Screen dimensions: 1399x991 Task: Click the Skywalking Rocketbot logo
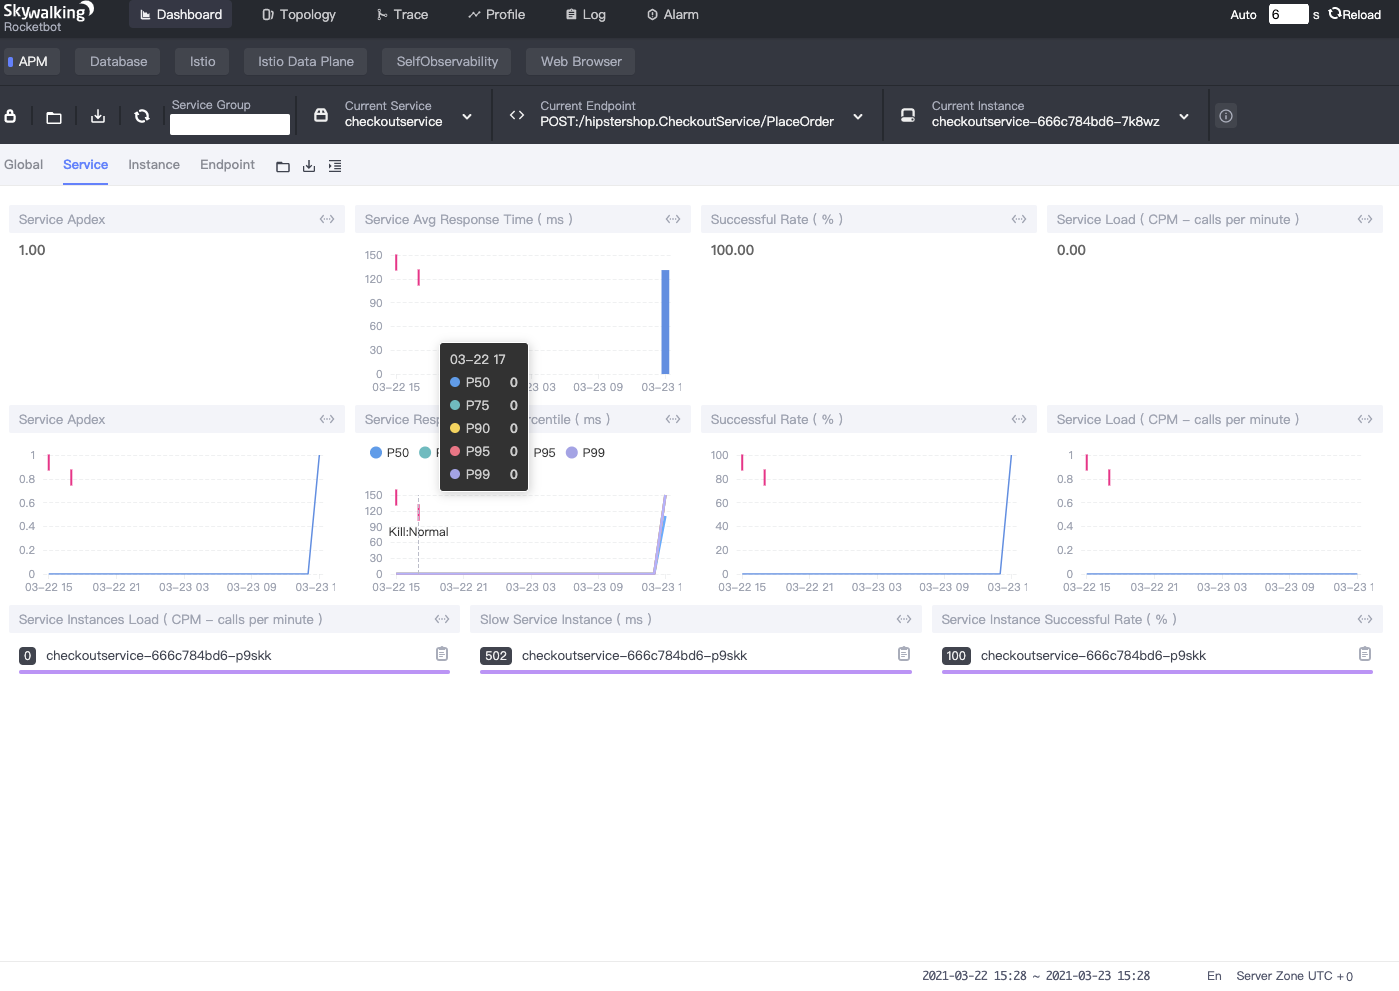48,17
